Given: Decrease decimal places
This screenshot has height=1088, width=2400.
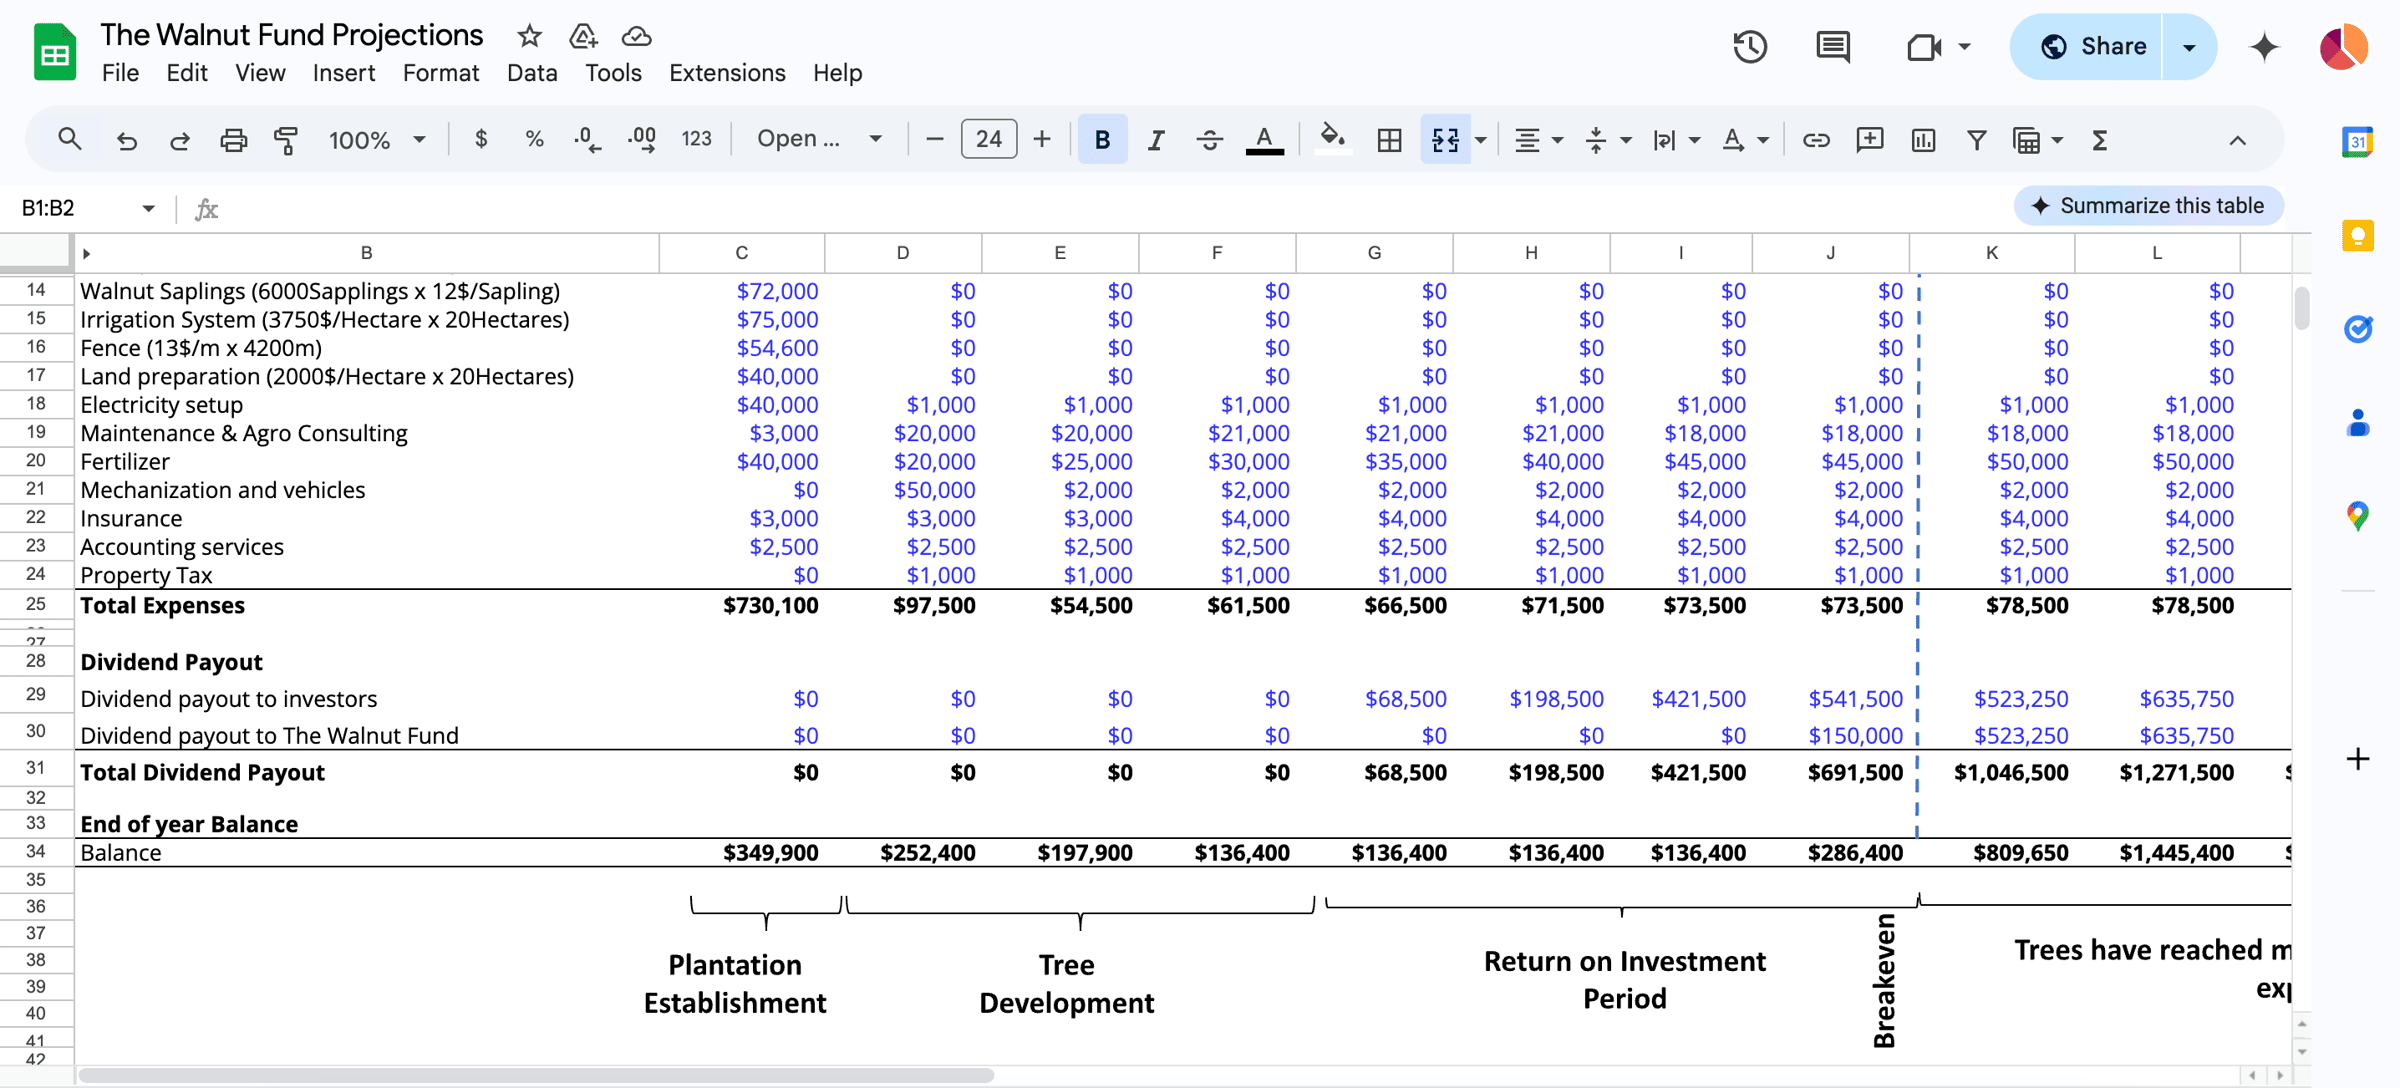Looking at the screenshot, I should pos(588,139).
